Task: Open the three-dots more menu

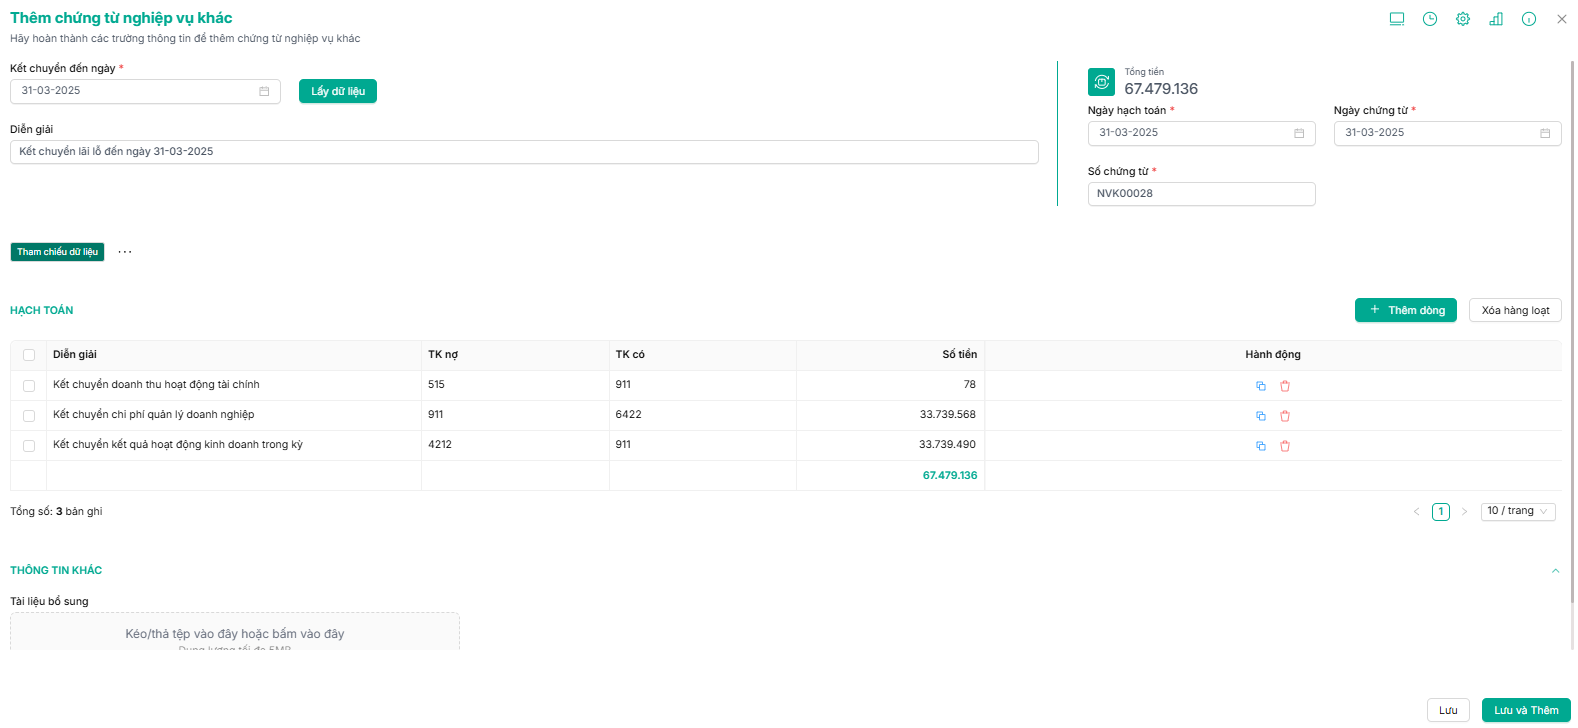Action: [125, 252]
